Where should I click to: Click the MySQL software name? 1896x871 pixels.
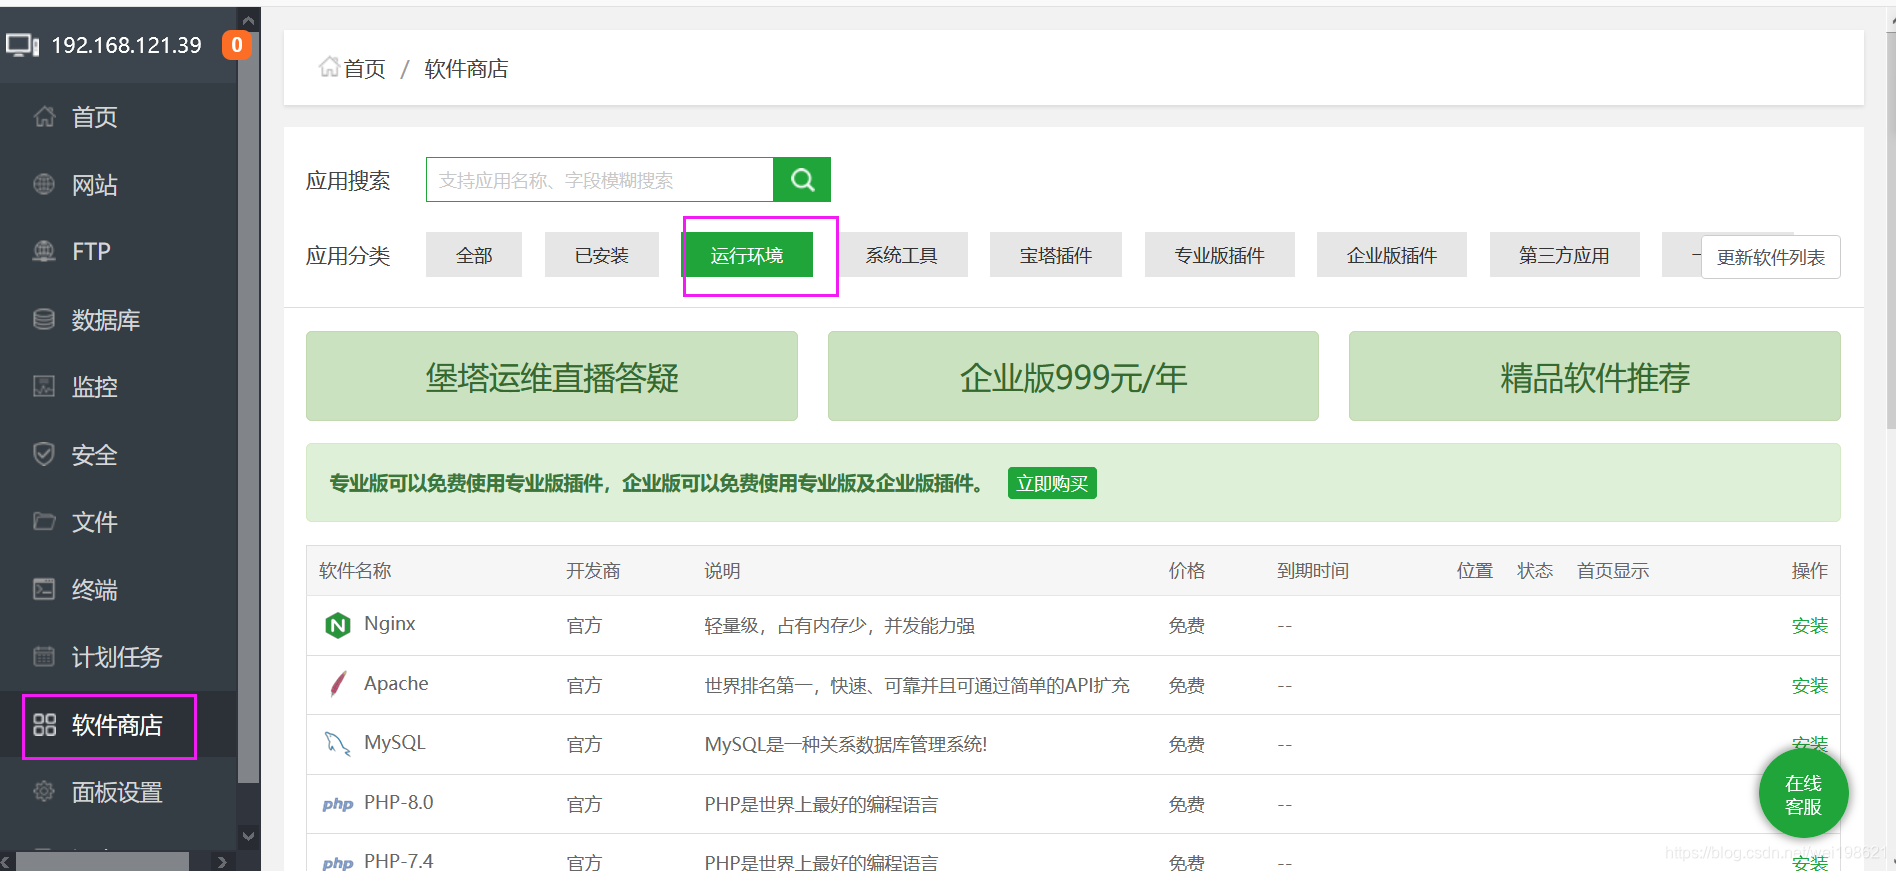click(x=395, y=743)
